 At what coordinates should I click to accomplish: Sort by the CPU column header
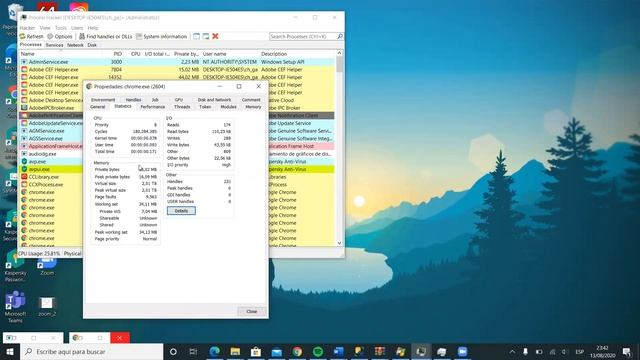pos(135,54)
